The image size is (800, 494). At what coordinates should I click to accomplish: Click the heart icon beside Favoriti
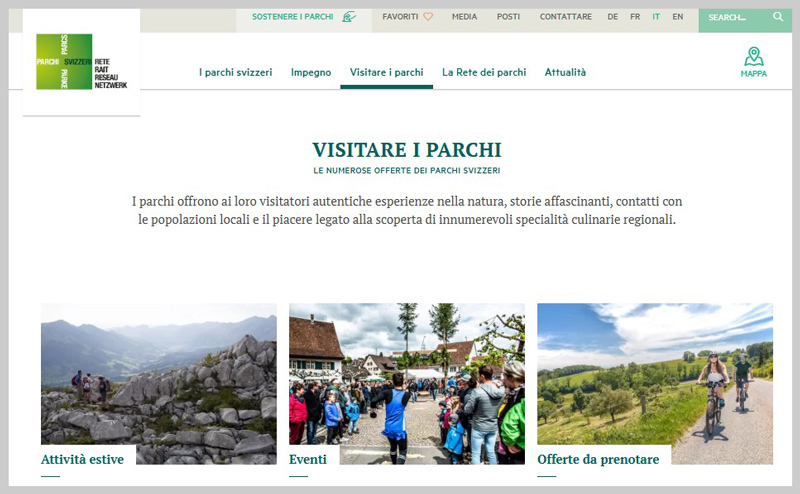click(428, 17)
